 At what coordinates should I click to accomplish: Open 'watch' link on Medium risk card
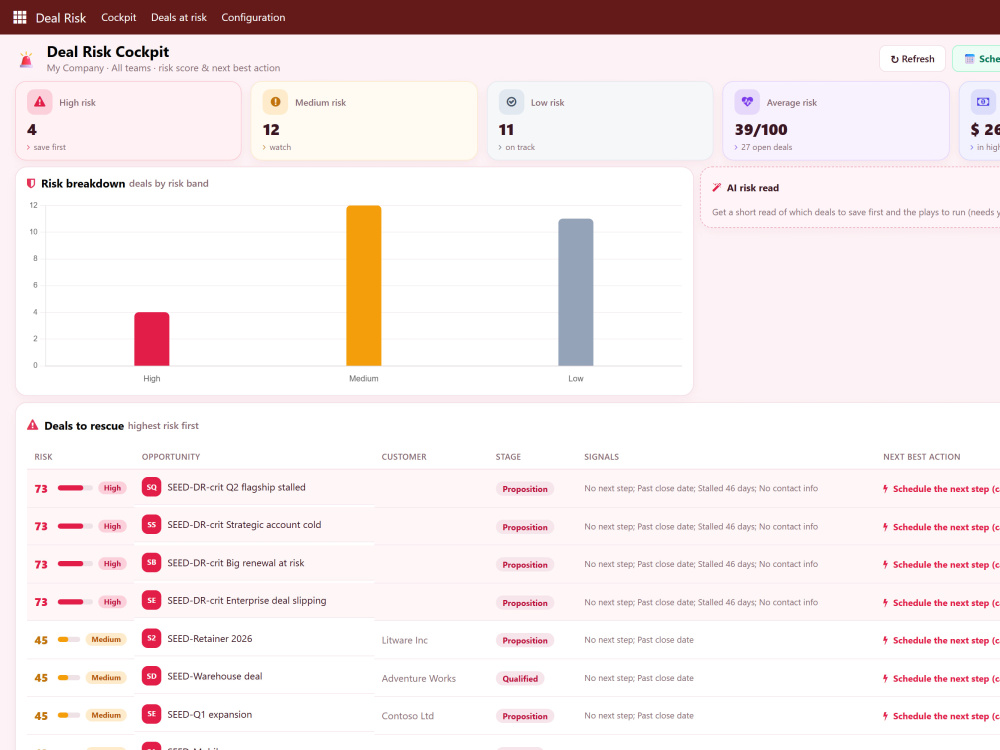(277, 147)
